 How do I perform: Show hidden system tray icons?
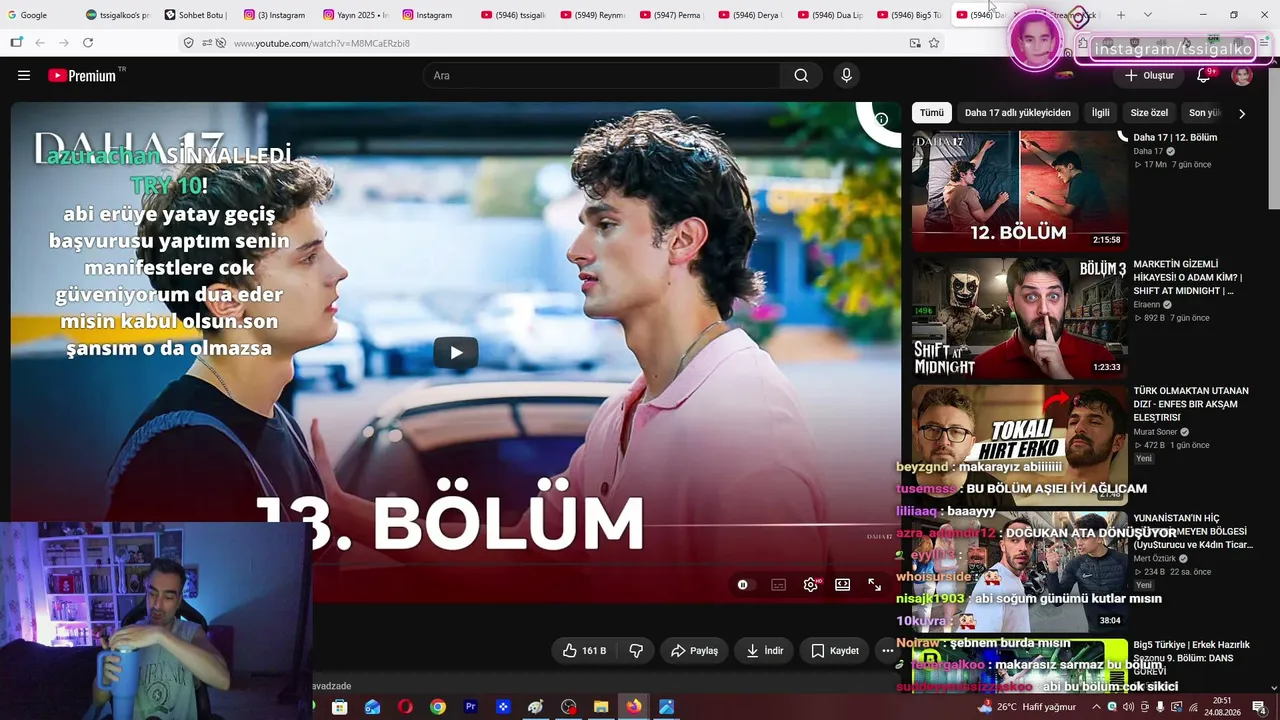click(x=1096, y=707)
